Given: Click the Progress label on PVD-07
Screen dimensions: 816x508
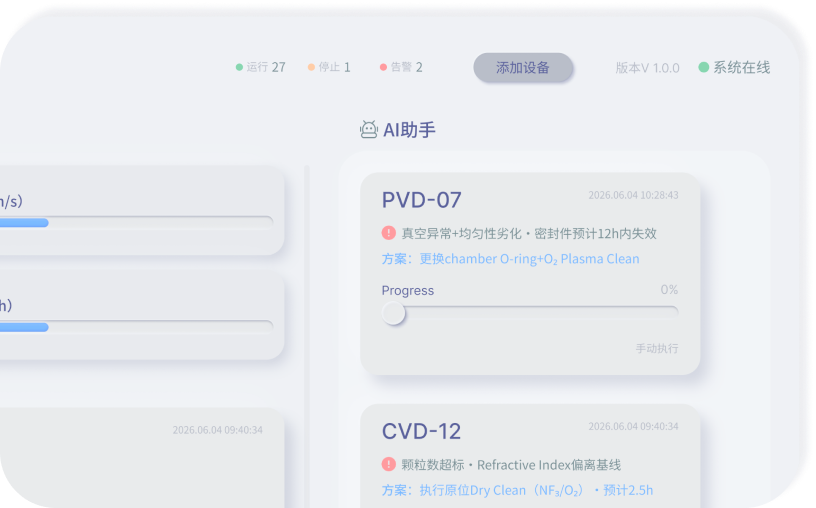Looking at the screenshot, I should tap(407, 290).
